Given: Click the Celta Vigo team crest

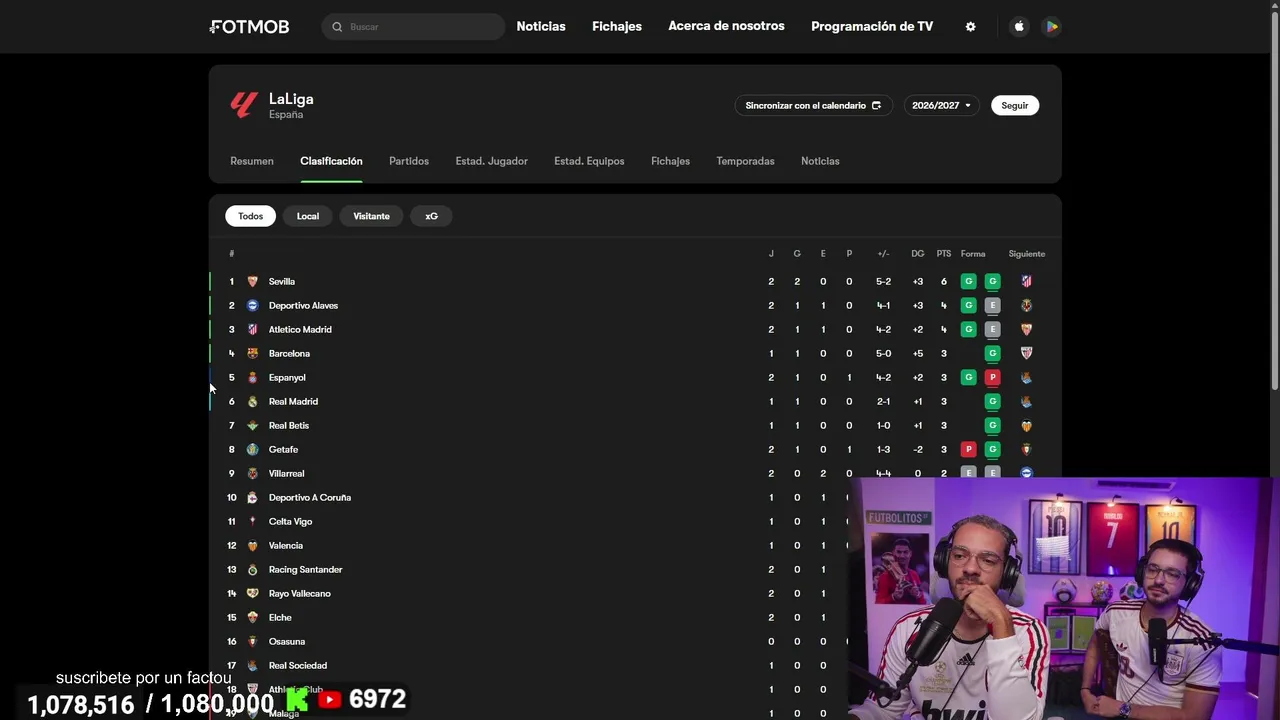Looking at the screenshot, I should point(252,521).
